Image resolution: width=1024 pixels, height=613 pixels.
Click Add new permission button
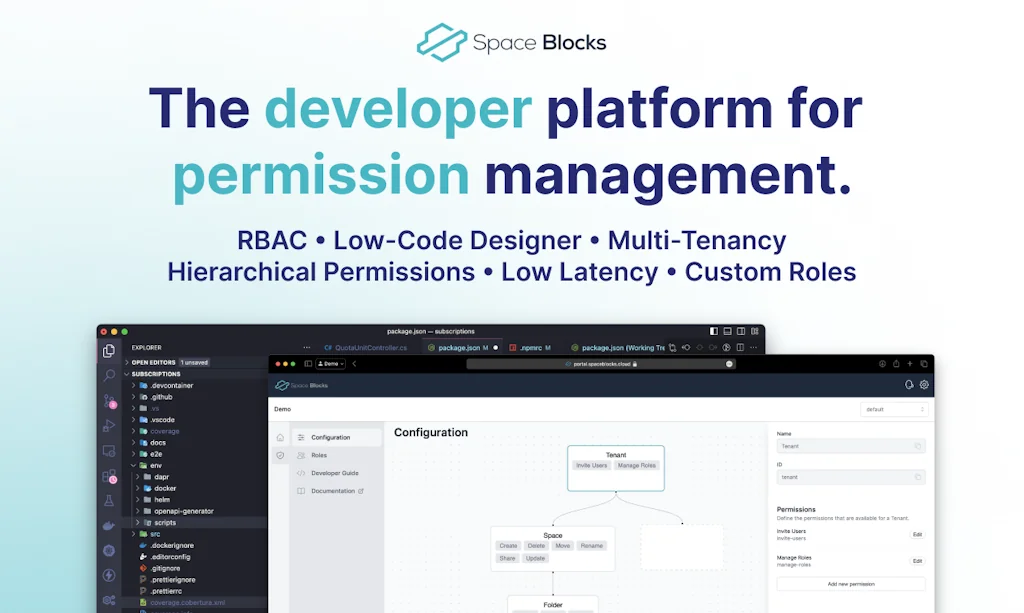coord(851,583)
